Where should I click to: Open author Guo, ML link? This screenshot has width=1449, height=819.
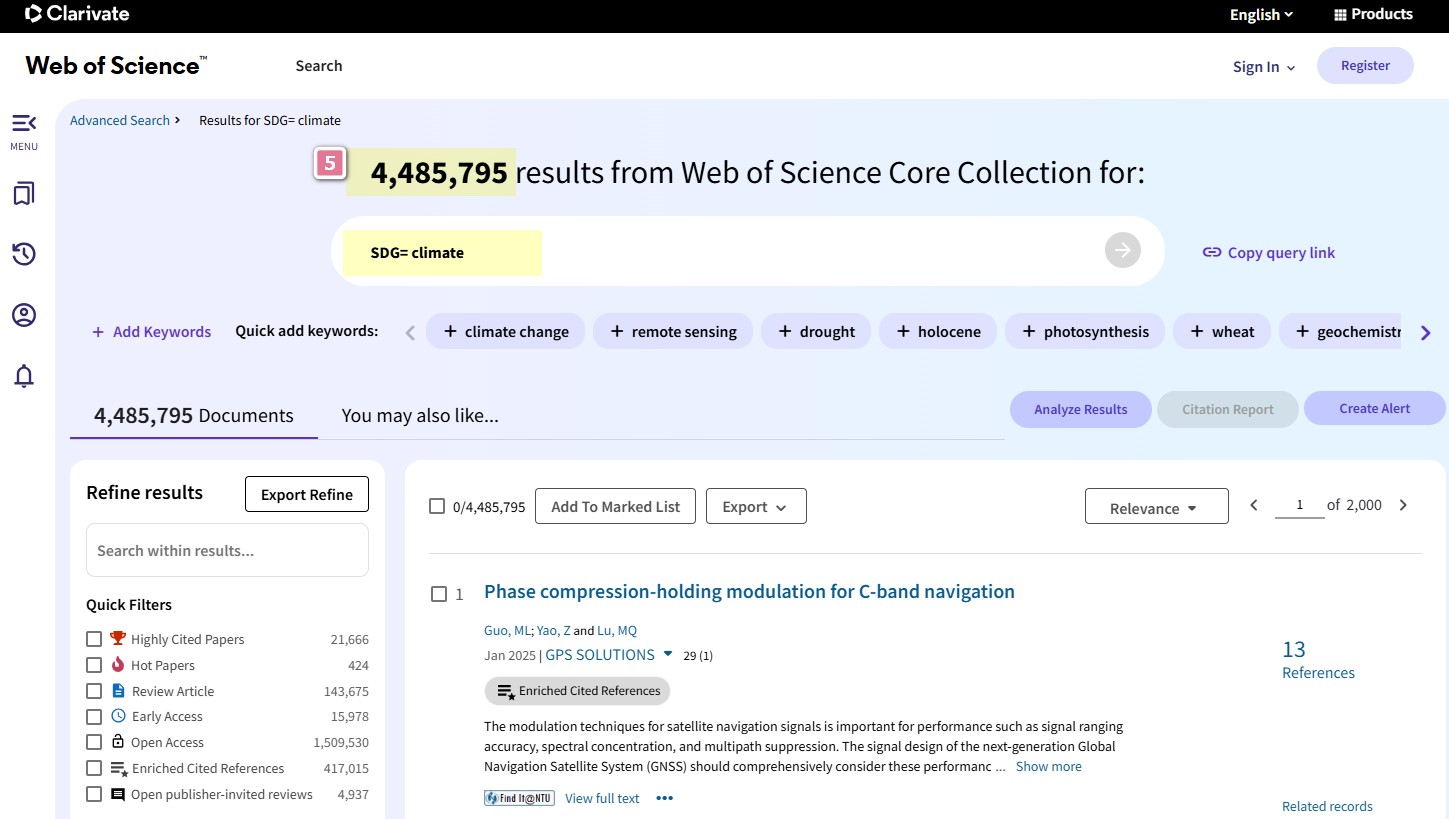[x=507, y=630]
